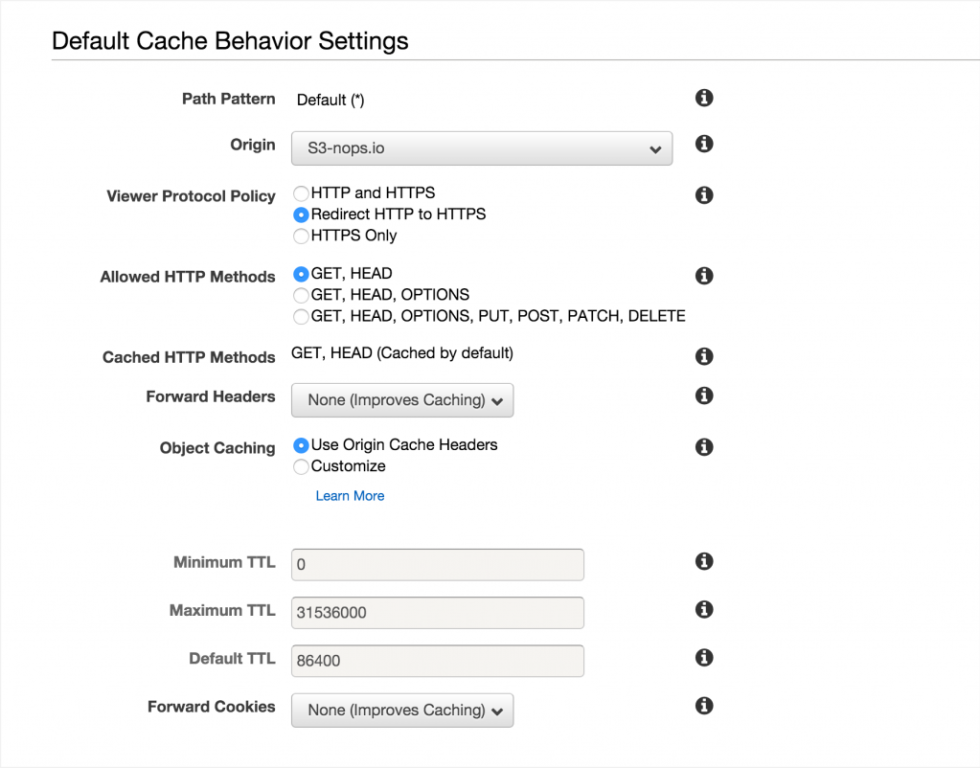The image size is (980, 768).
Task: Open the Forward Cookies dropdown
Action: [402, 710]
